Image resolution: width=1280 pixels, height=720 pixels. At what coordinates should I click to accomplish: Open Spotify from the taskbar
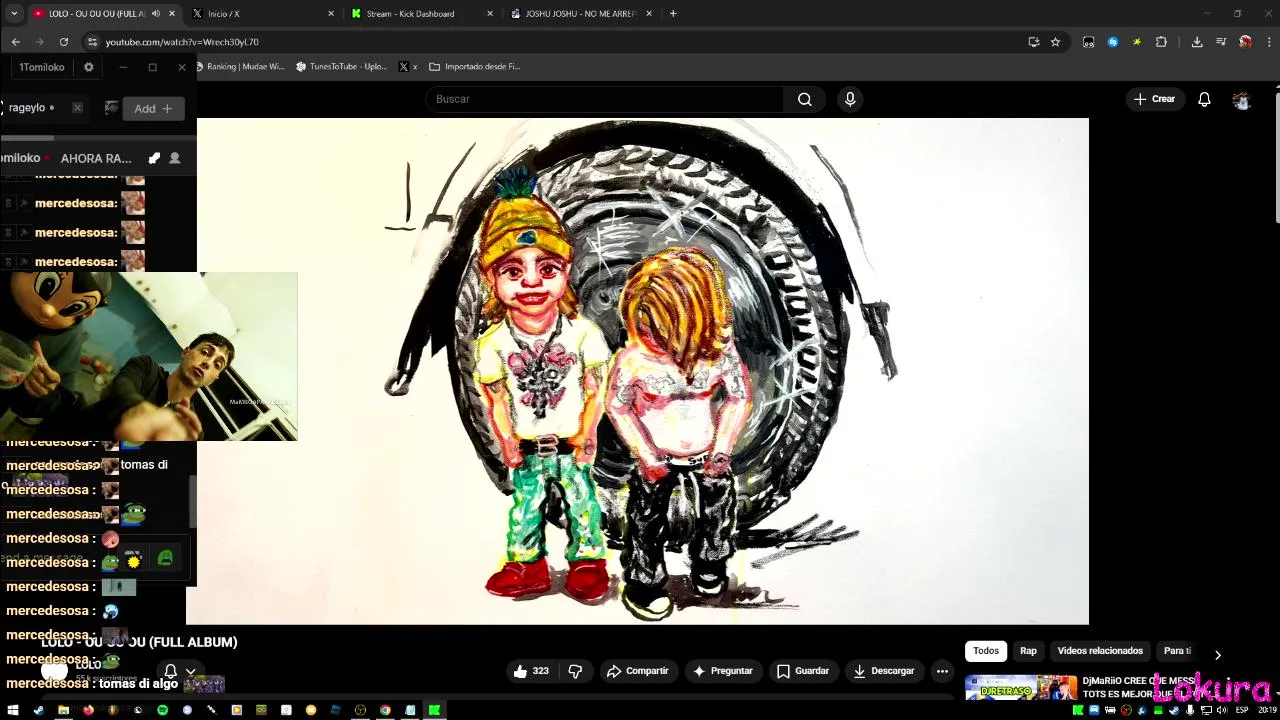162,710
